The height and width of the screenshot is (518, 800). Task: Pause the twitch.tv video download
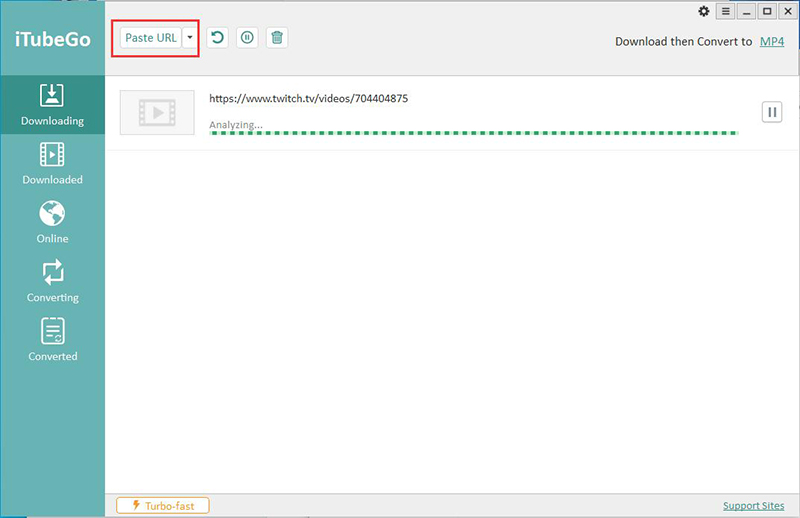point(772,112)
